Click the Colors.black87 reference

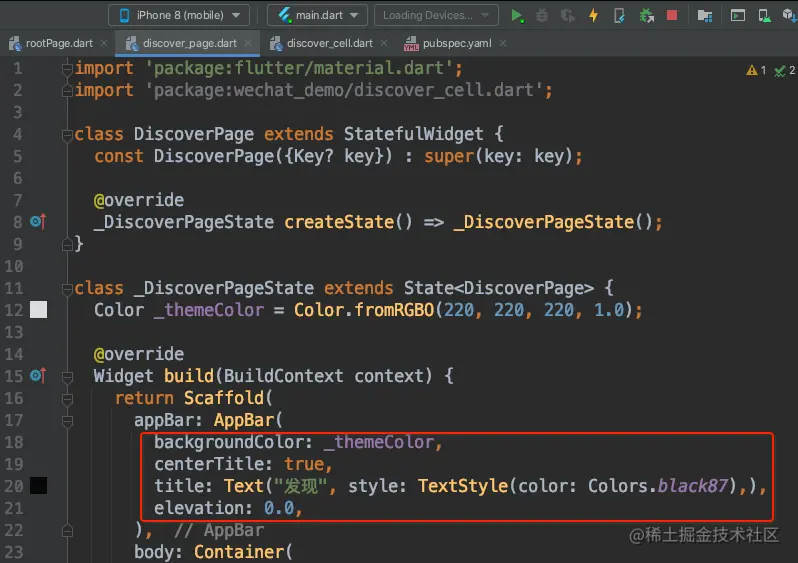click(x=658, y=486)
